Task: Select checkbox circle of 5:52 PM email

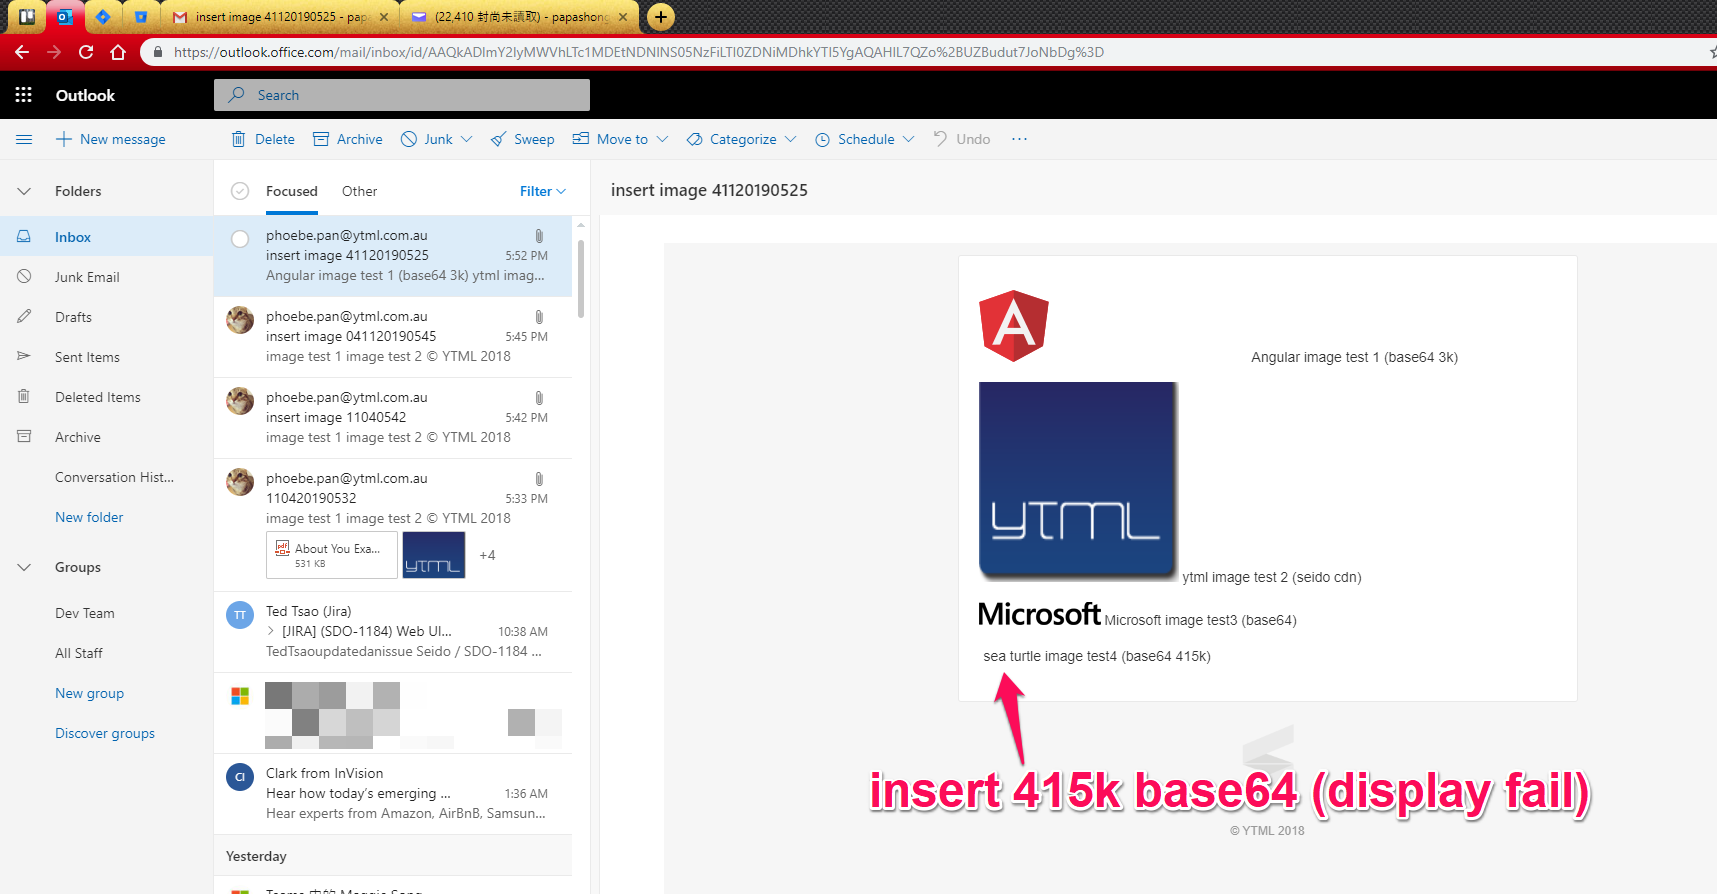Action: 240,239
